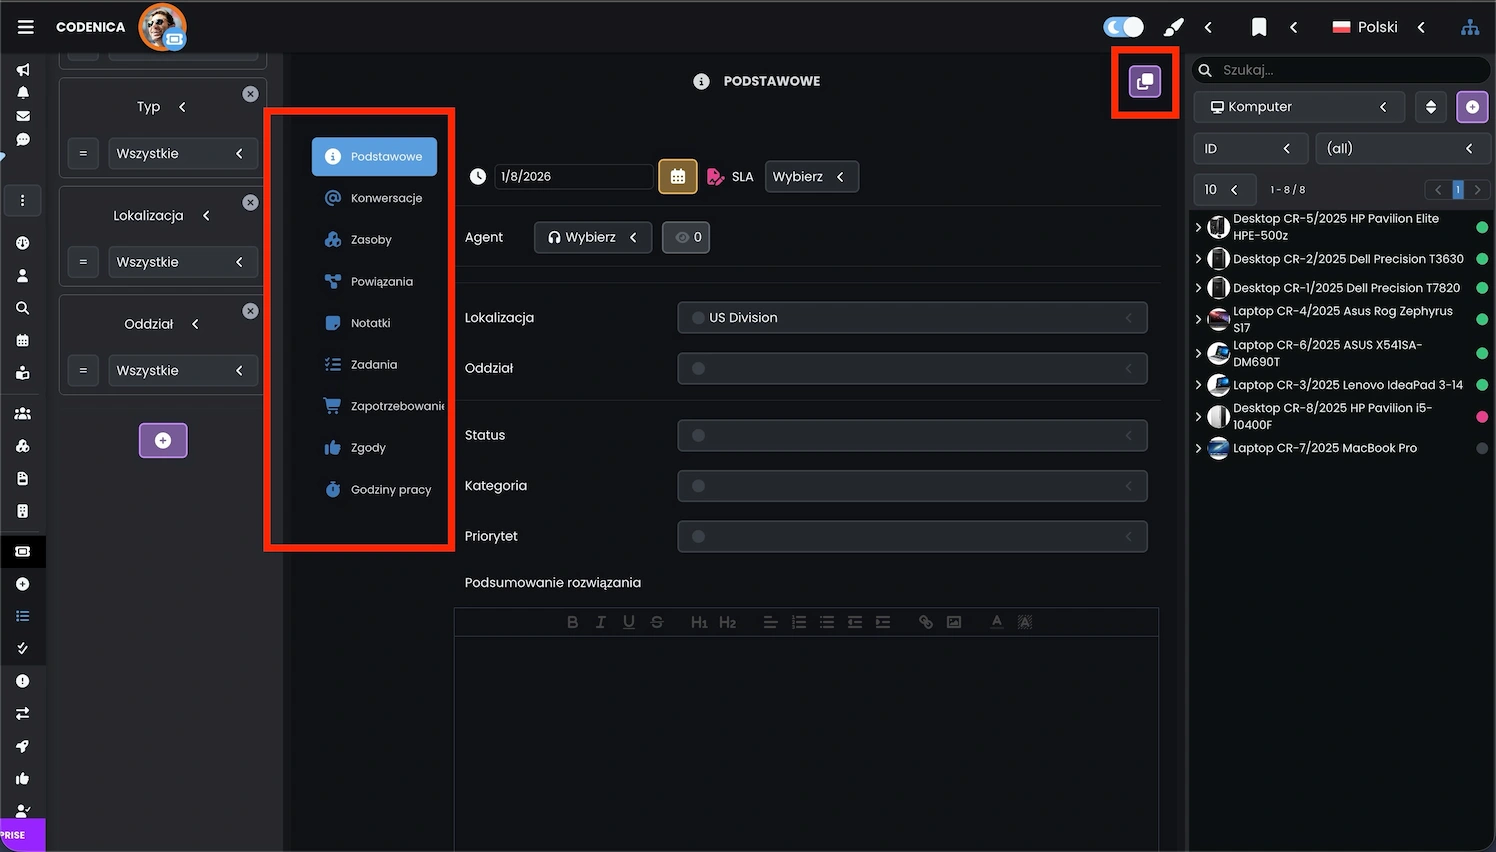The image size is (1496, 852).
Task: Open the text highlight color picker in editor
Action: [1024, 622]
